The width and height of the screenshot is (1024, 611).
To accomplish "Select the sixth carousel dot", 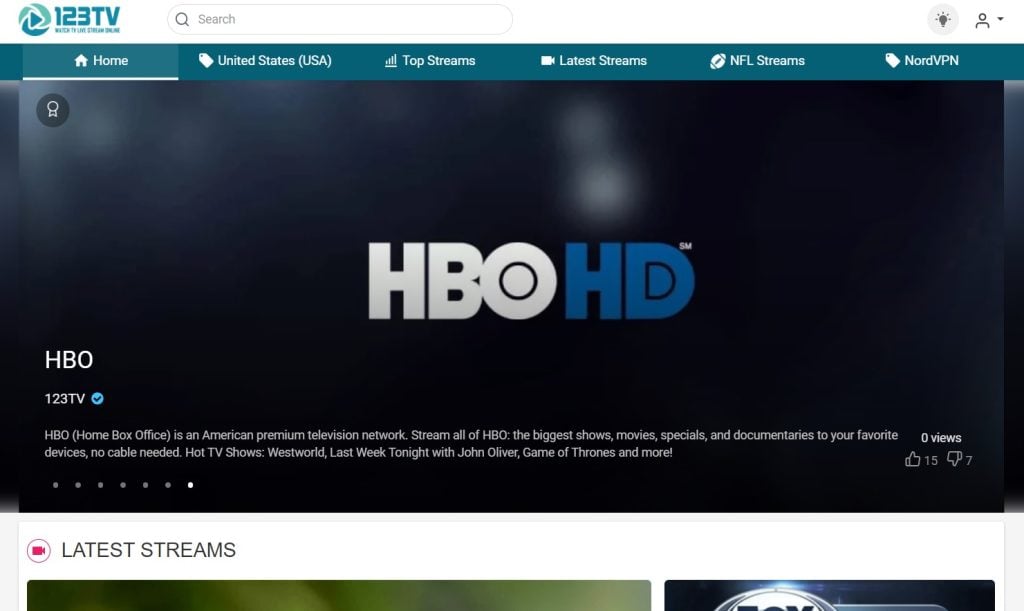I will pos(168,485).
